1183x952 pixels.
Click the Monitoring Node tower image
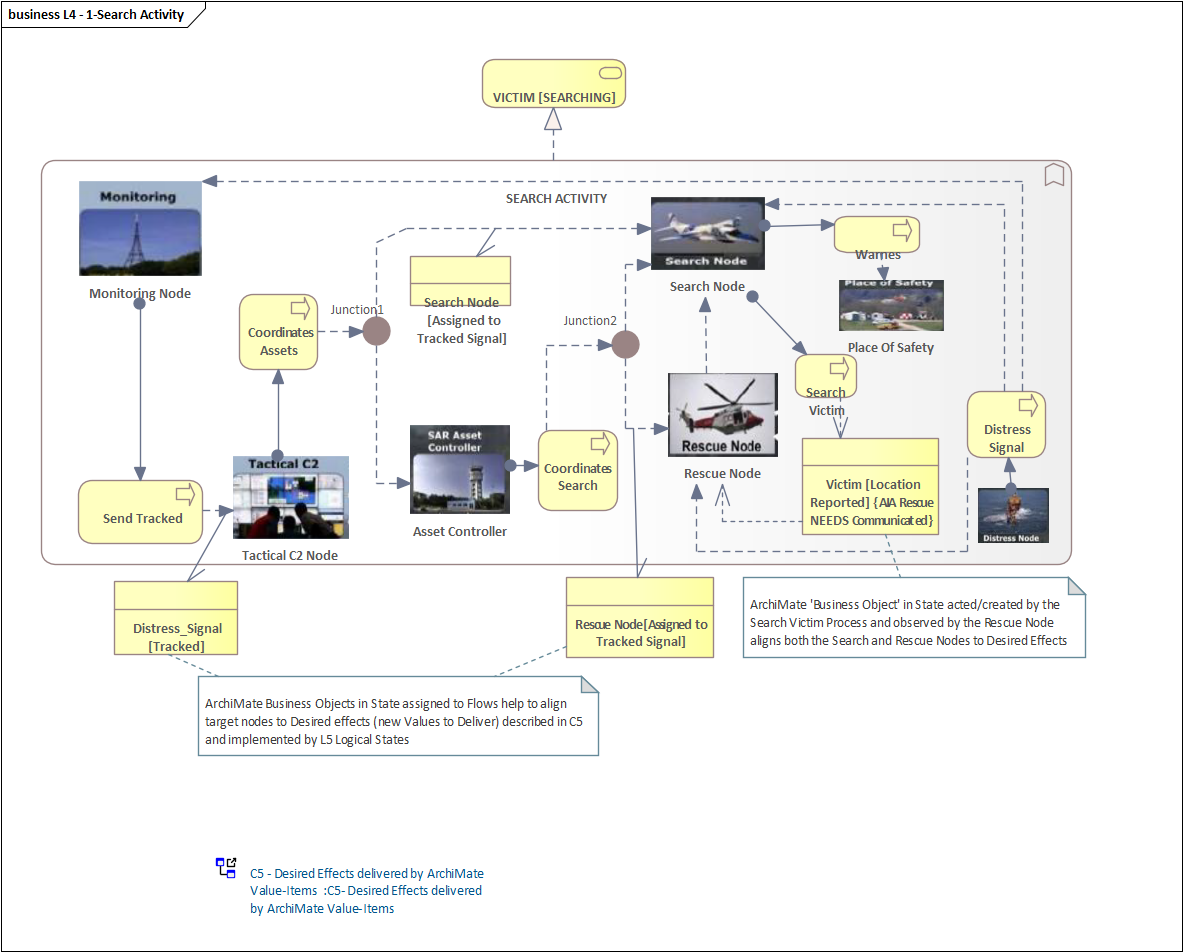[x=140, y=229]
